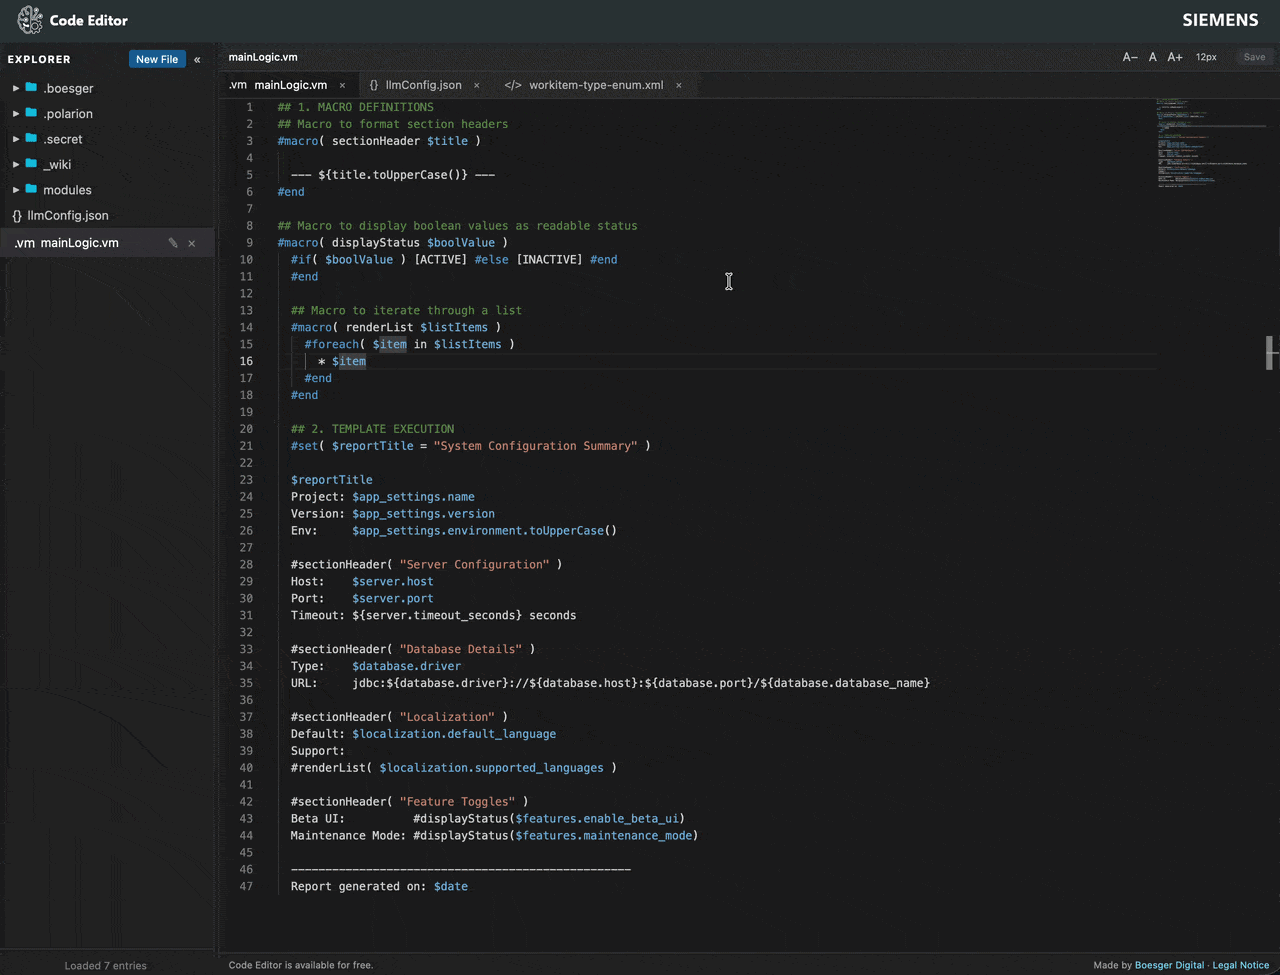Close the llmConfig.json tab
The height and width of the screenshot is (975, 1280).
click(x=476, y=86)
